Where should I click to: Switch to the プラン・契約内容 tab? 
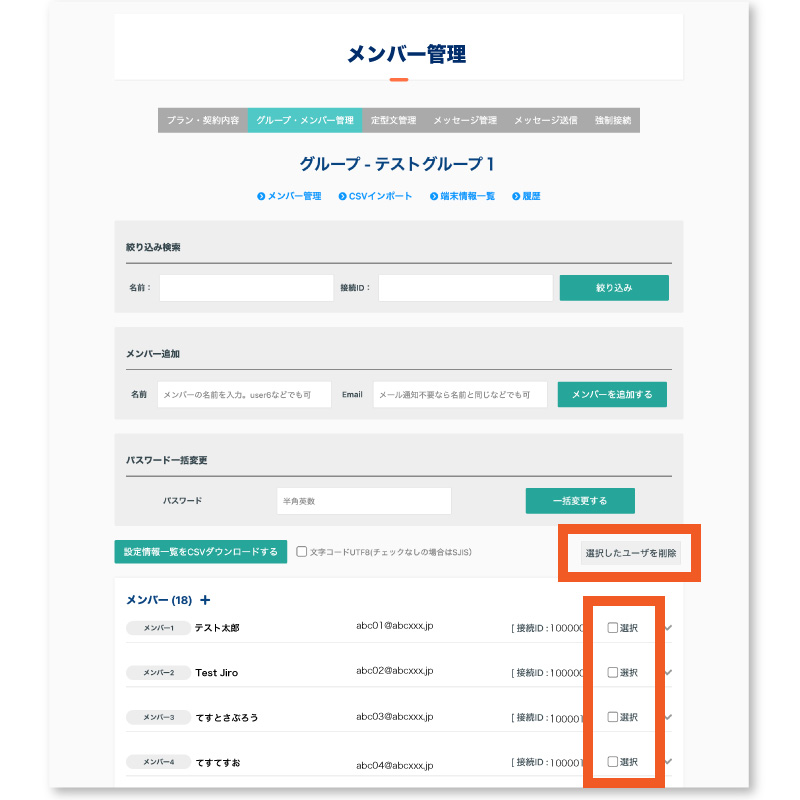(x=203, y=121)
